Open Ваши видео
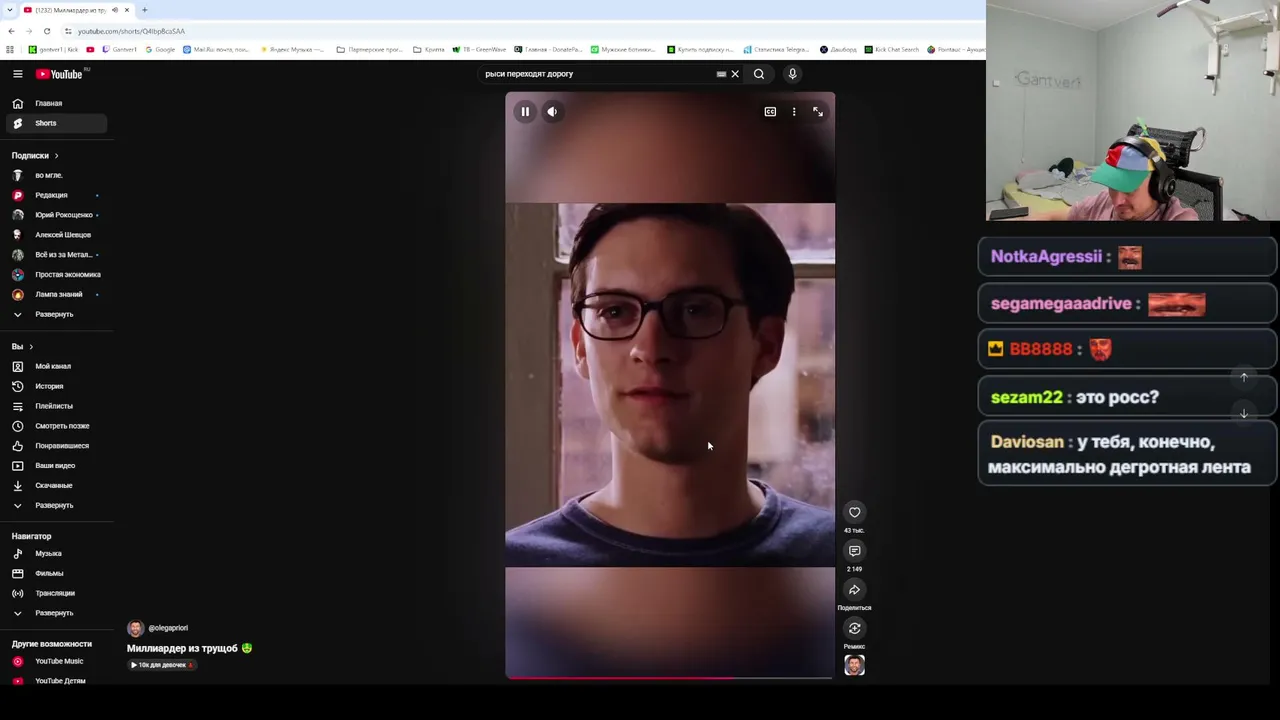Screen dimensions: 1280x720 (x=57, y=465)
